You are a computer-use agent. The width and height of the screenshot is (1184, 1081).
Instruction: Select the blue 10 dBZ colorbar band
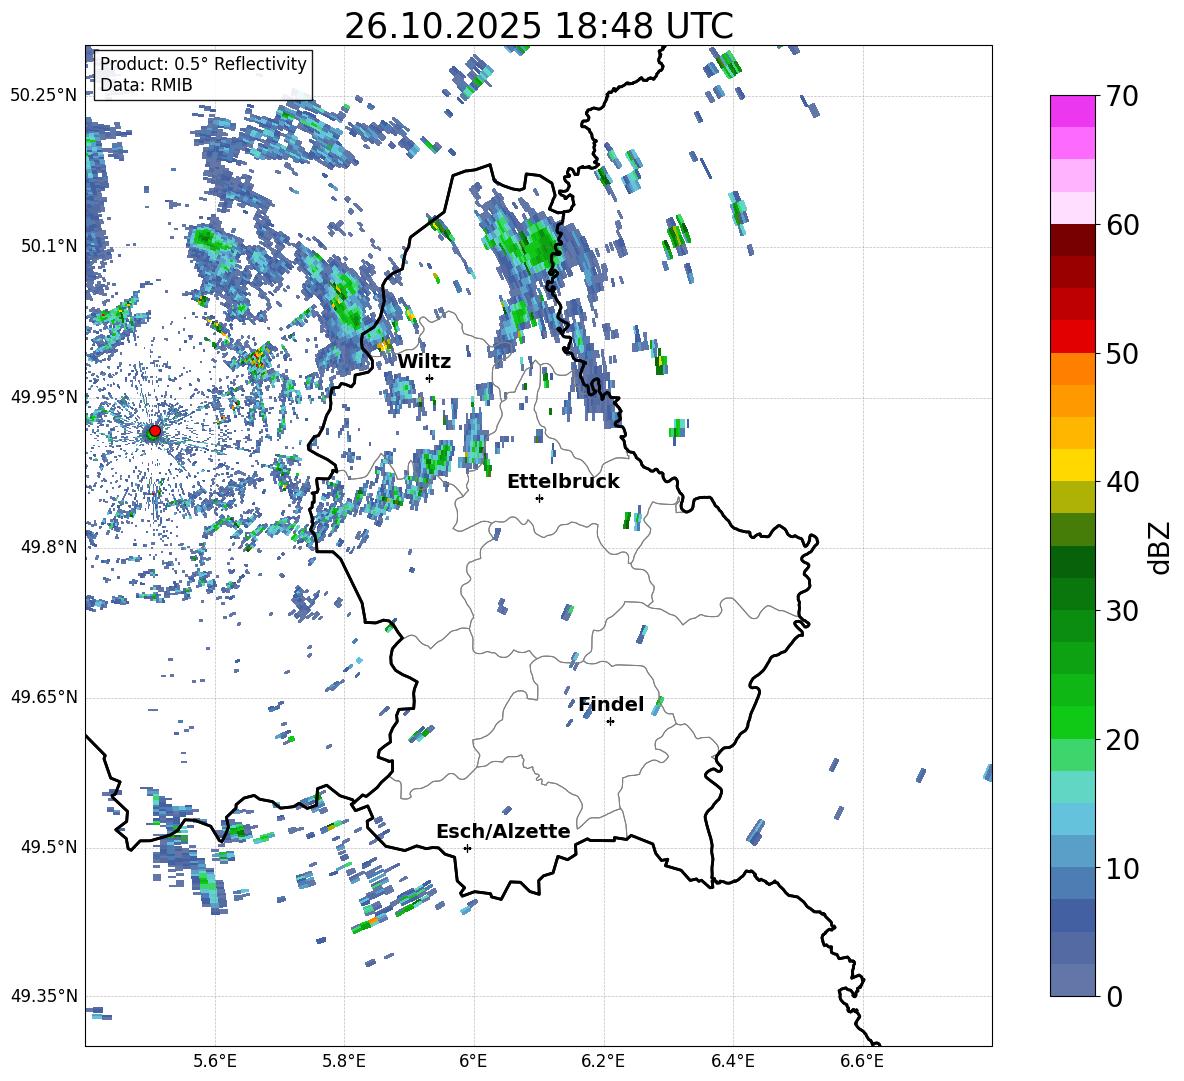point(1073,852)
